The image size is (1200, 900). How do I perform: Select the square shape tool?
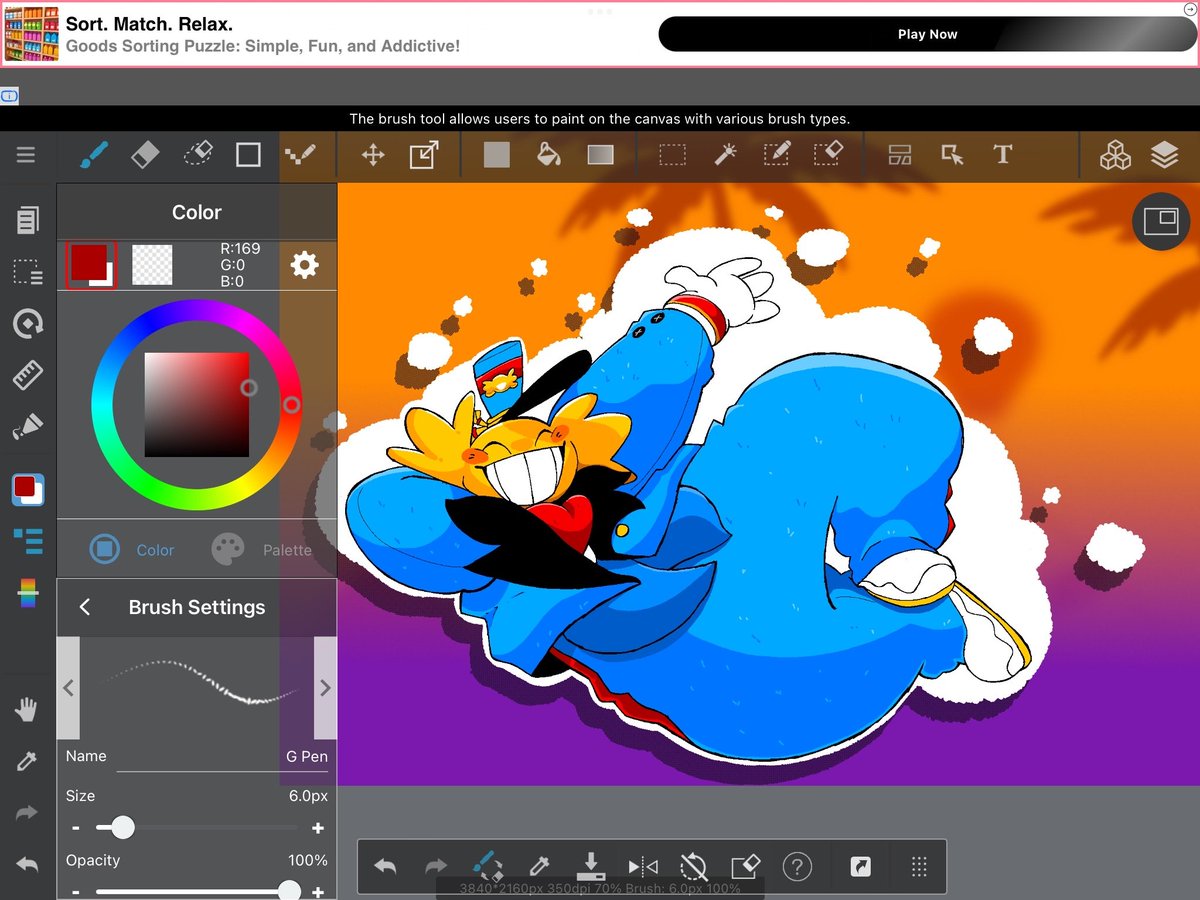[248, 155]
